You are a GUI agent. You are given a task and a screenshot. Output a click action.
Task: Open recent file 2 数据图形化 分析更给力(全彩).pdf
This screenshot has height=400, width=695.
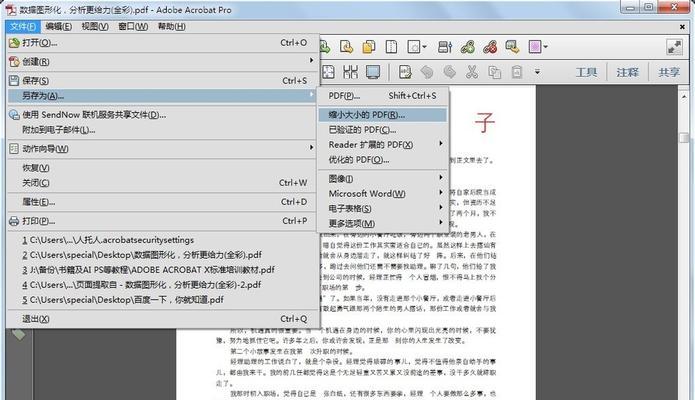click(162, 255)
